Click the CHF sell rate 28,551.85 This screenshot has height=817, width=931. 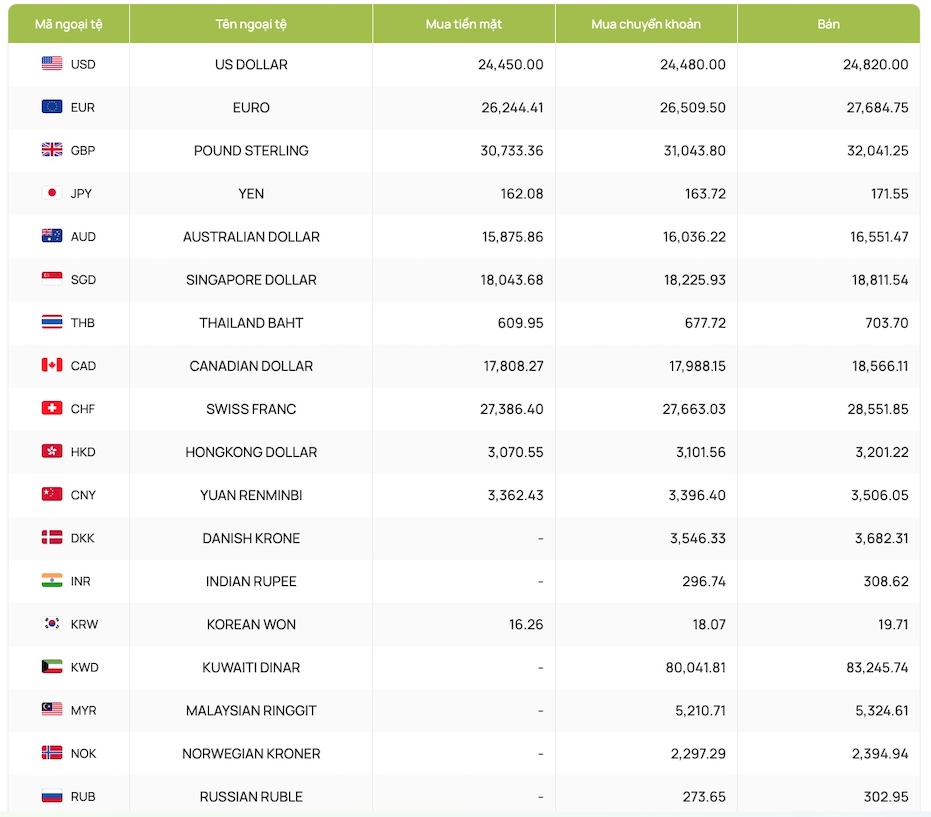point(878,409)
